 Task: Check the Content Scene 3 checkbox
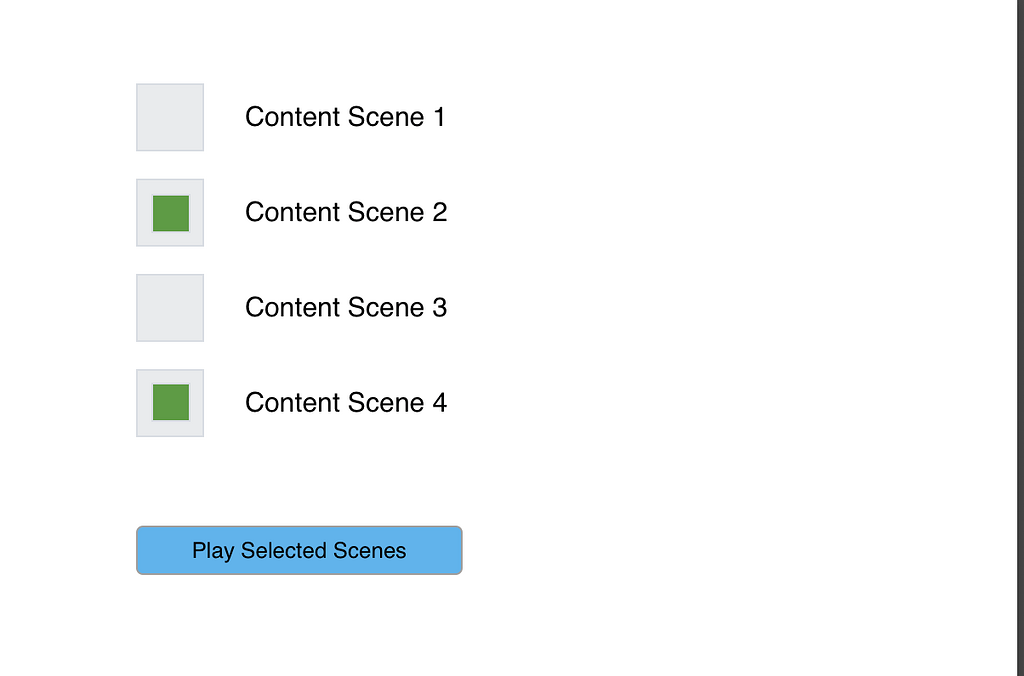[x=169, y=307]
